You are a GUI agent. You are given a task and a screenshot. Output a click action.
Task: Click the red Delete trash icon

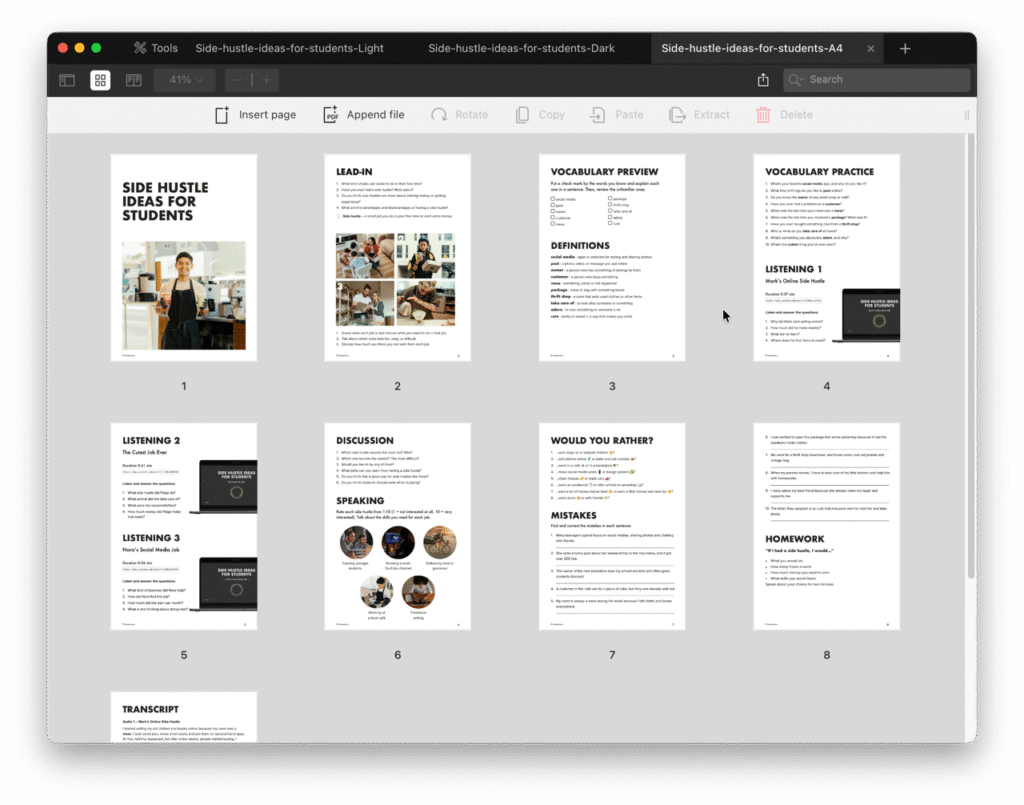click(761, 114)
